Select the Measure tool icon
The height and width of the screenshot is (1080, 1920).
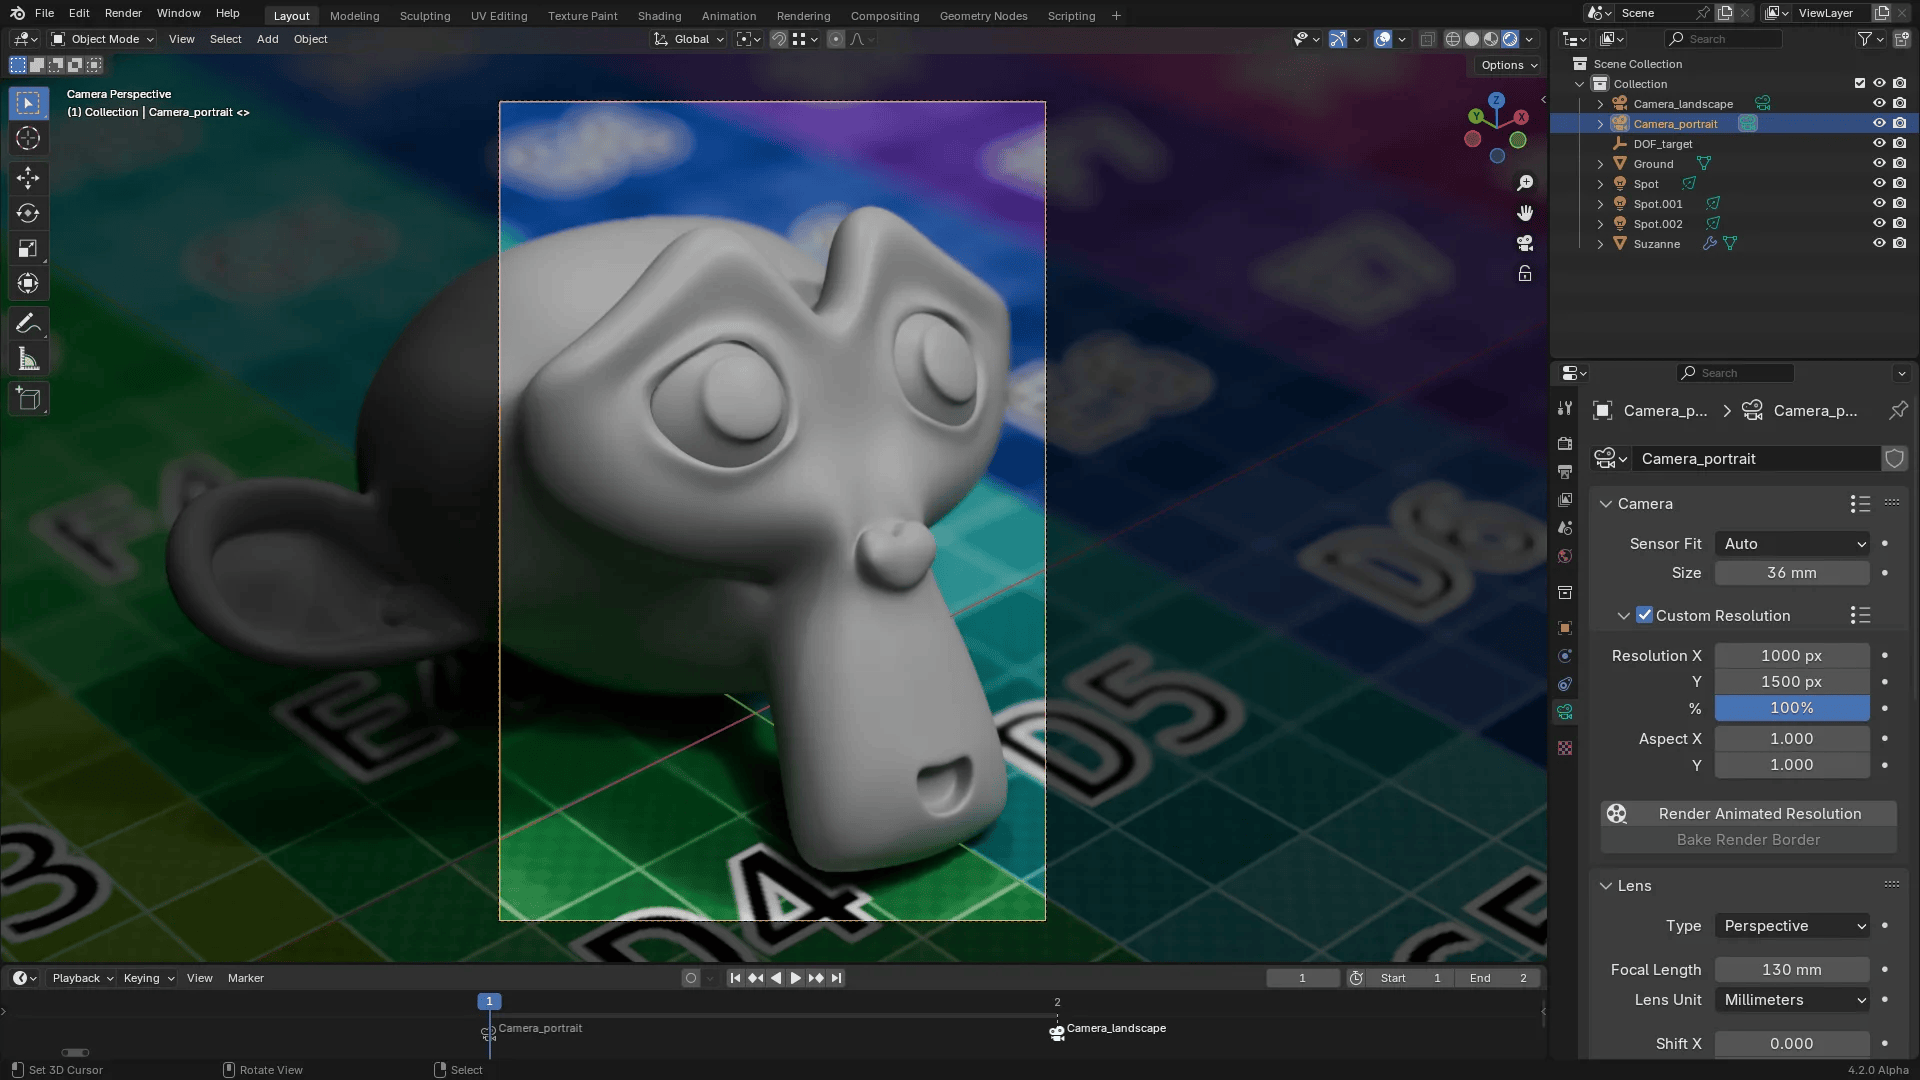[x=28, y=359]
